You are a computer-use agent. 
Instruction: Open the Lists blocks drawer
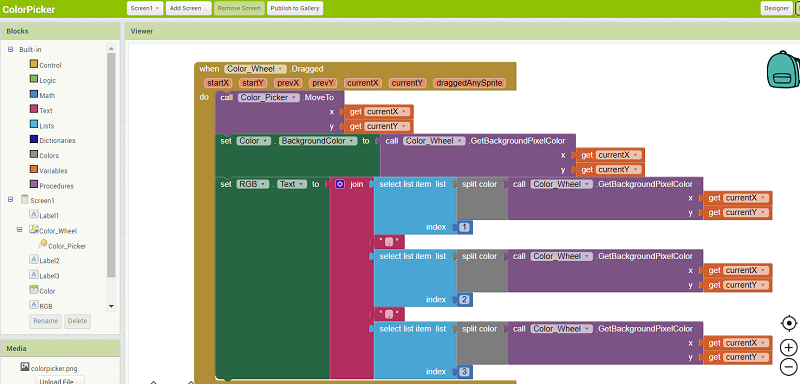[x=41, y=125]
